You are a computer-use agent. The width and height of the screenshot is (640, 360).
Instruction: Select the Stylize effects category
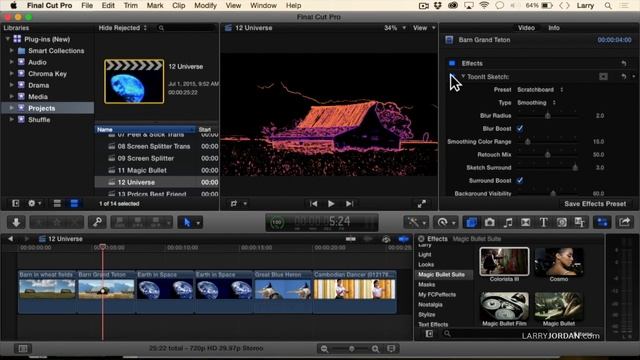(427, 315)
